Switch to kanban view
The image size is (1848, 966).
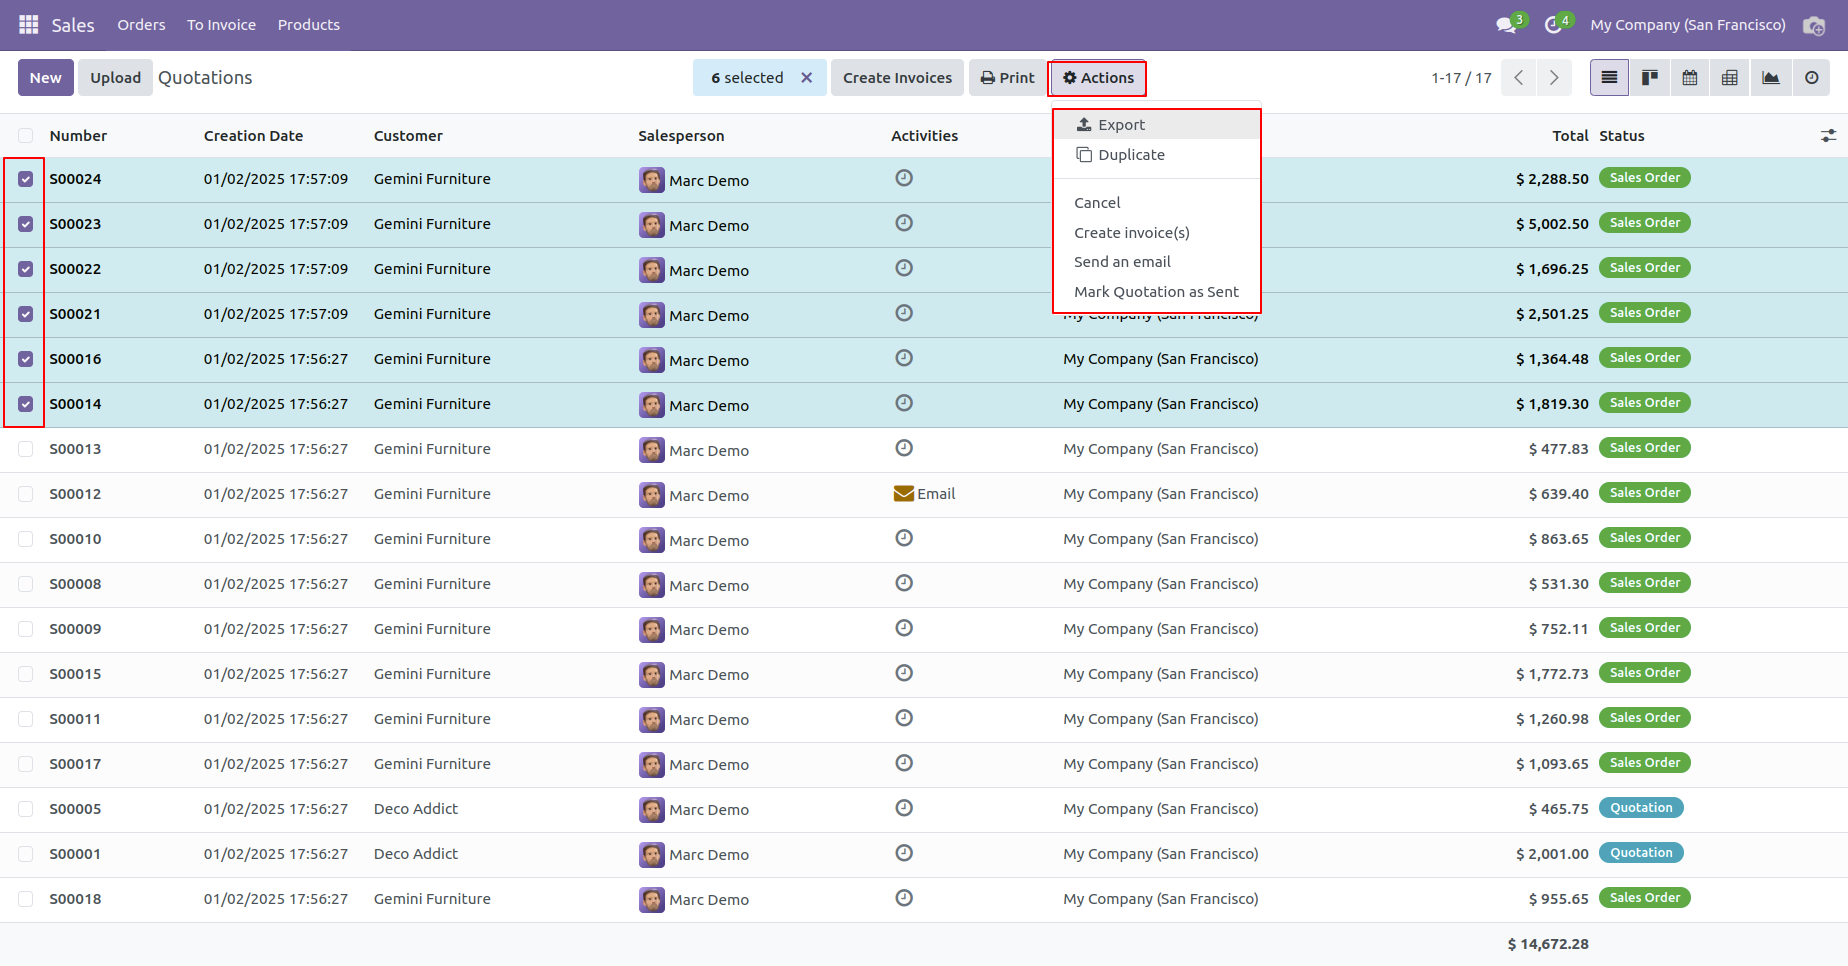click(x=1650, y=78)
